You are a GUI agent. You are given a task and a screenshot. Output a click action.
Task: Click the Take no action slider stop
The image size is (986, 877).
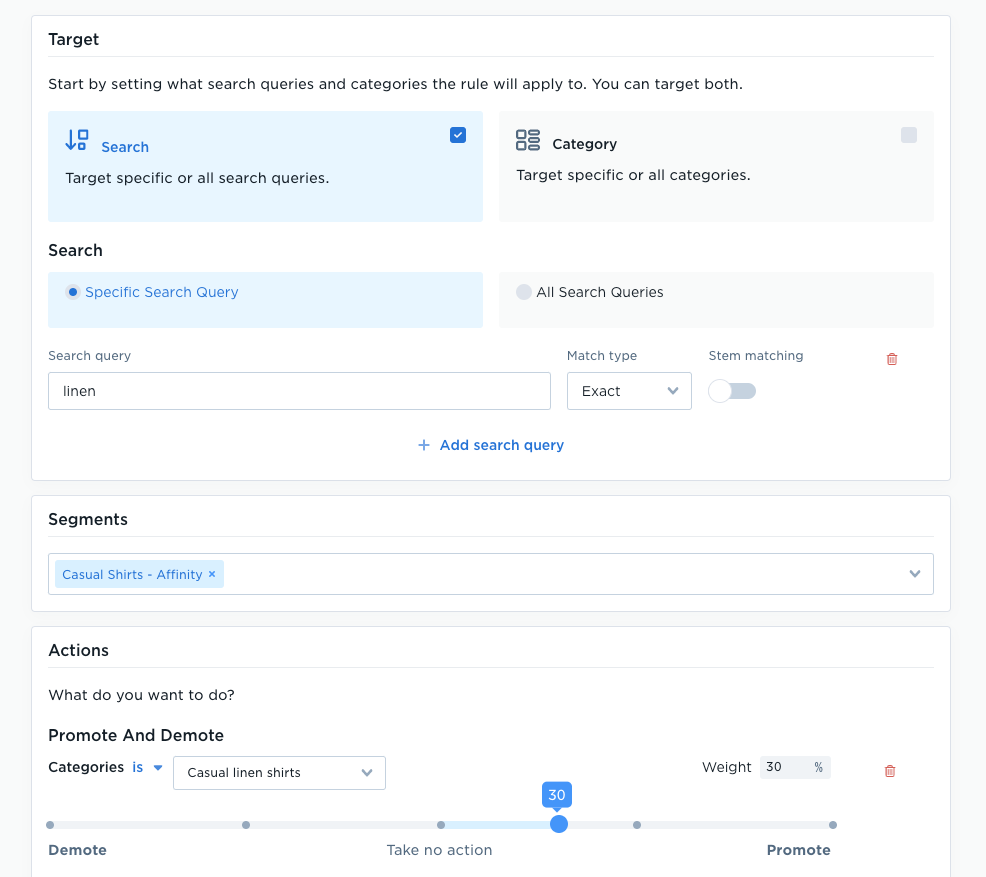441,825
